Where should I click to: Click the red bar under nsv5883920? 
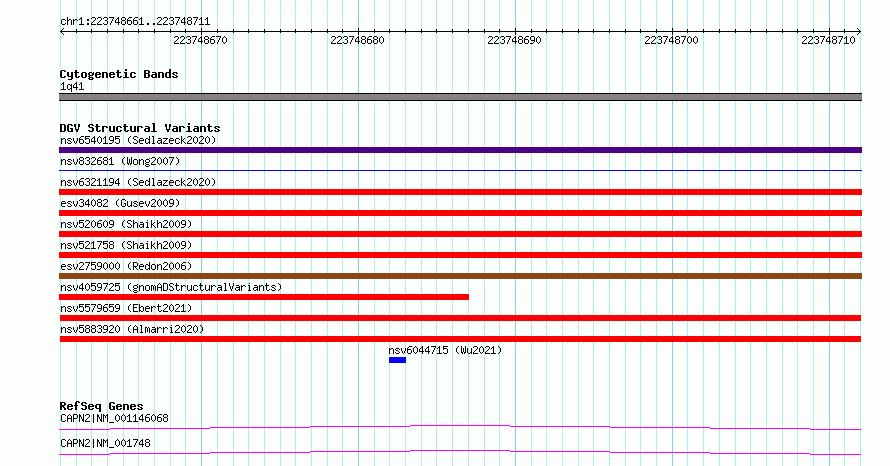coord(460,339)
